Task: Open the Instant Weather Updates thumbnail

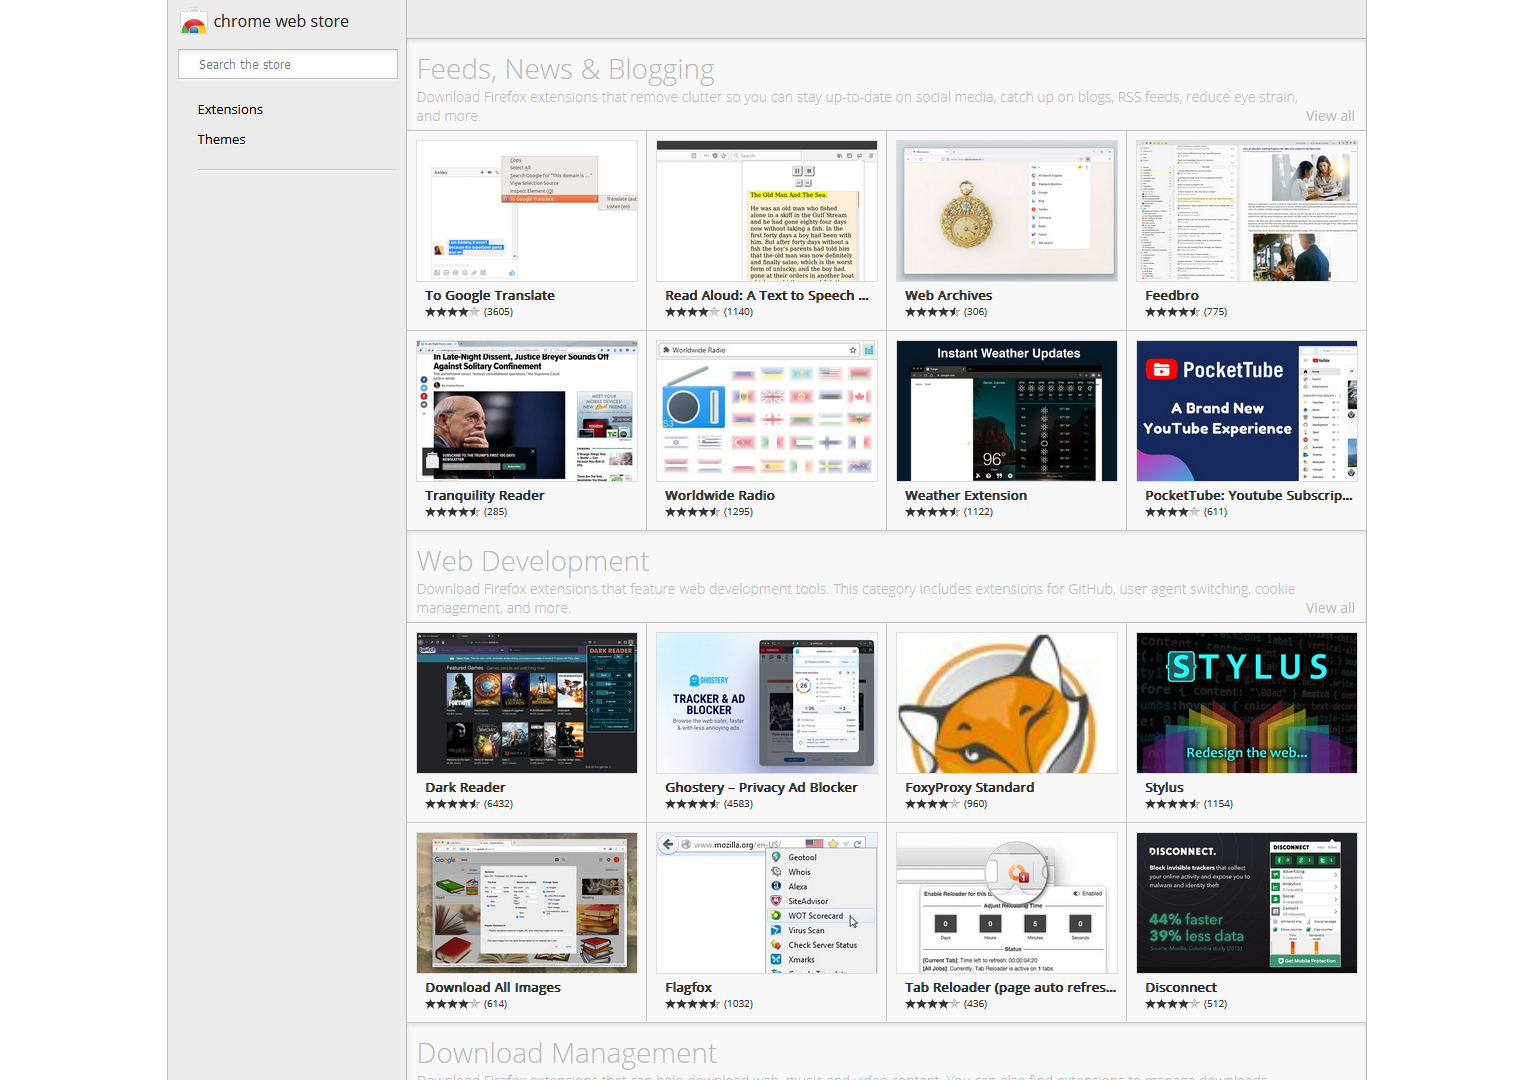Action: tap(1007, 411)
